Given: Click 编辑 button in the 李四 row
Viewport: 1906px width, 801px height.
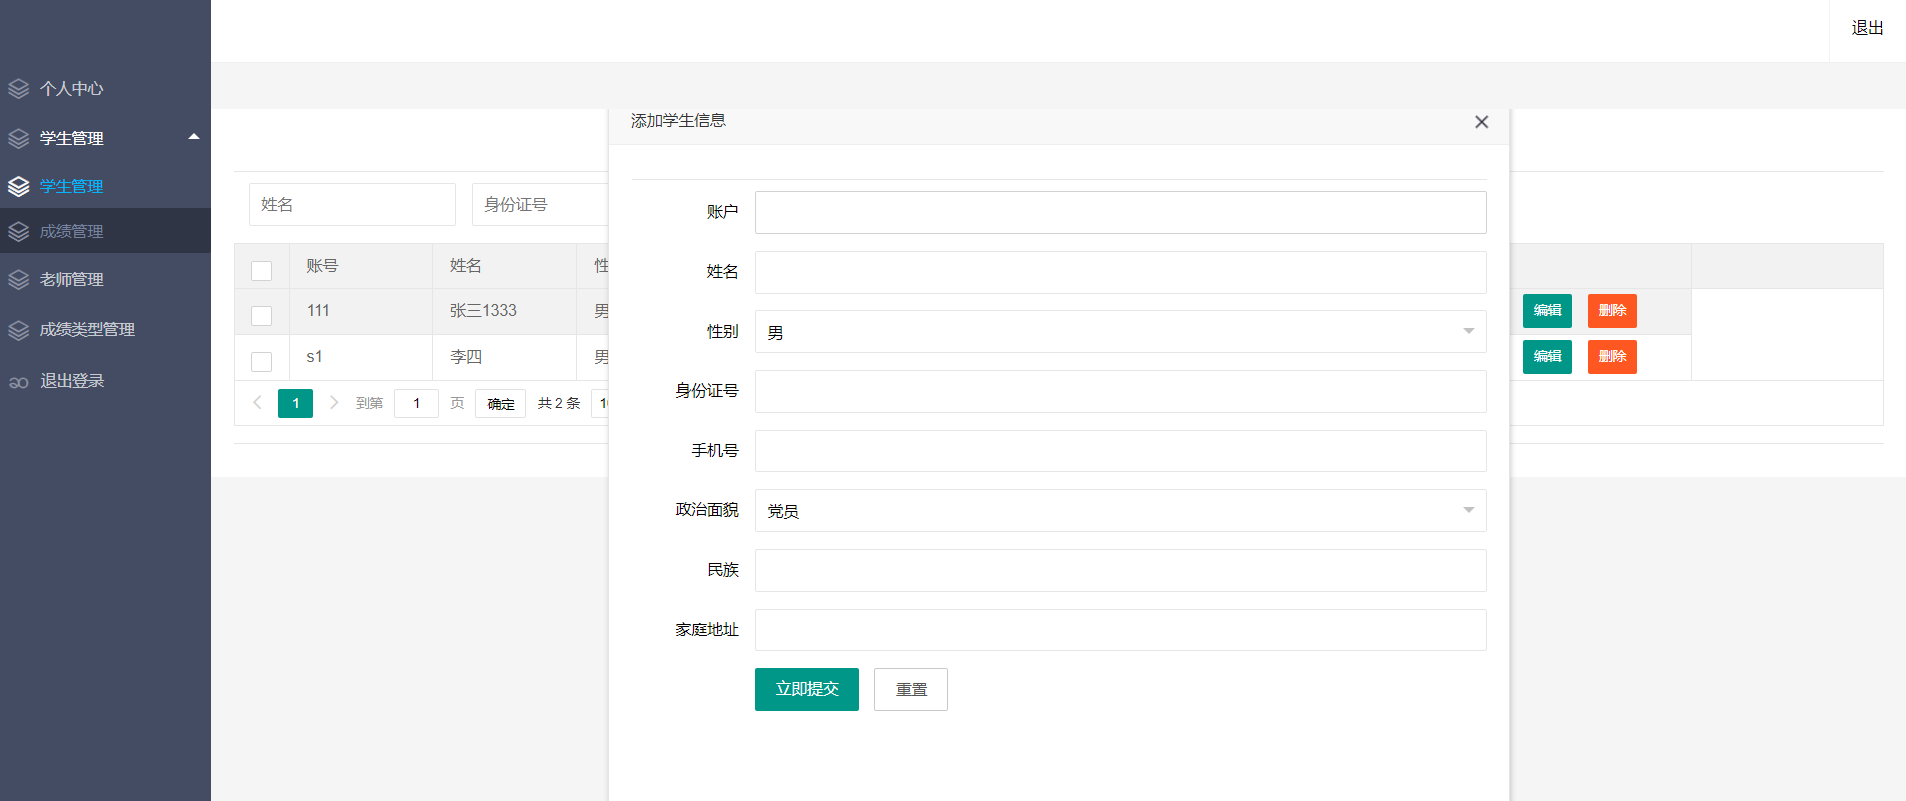Looking at the screenshot, I should 1547,357.
